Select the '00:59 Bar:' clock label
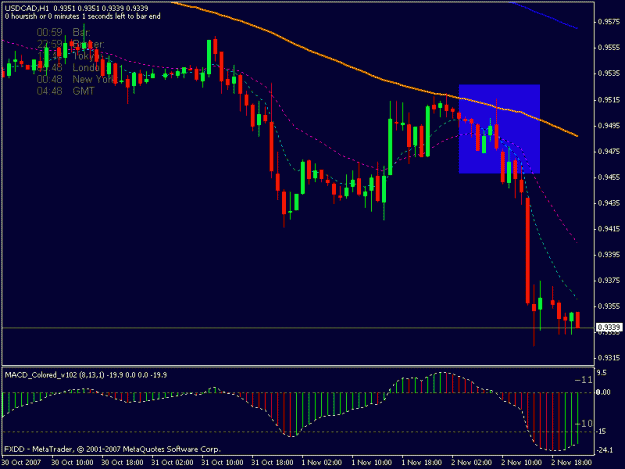Image resolution: width=625 pixels, height=469 pixels. pyautogui.click(x=64, y=32)
